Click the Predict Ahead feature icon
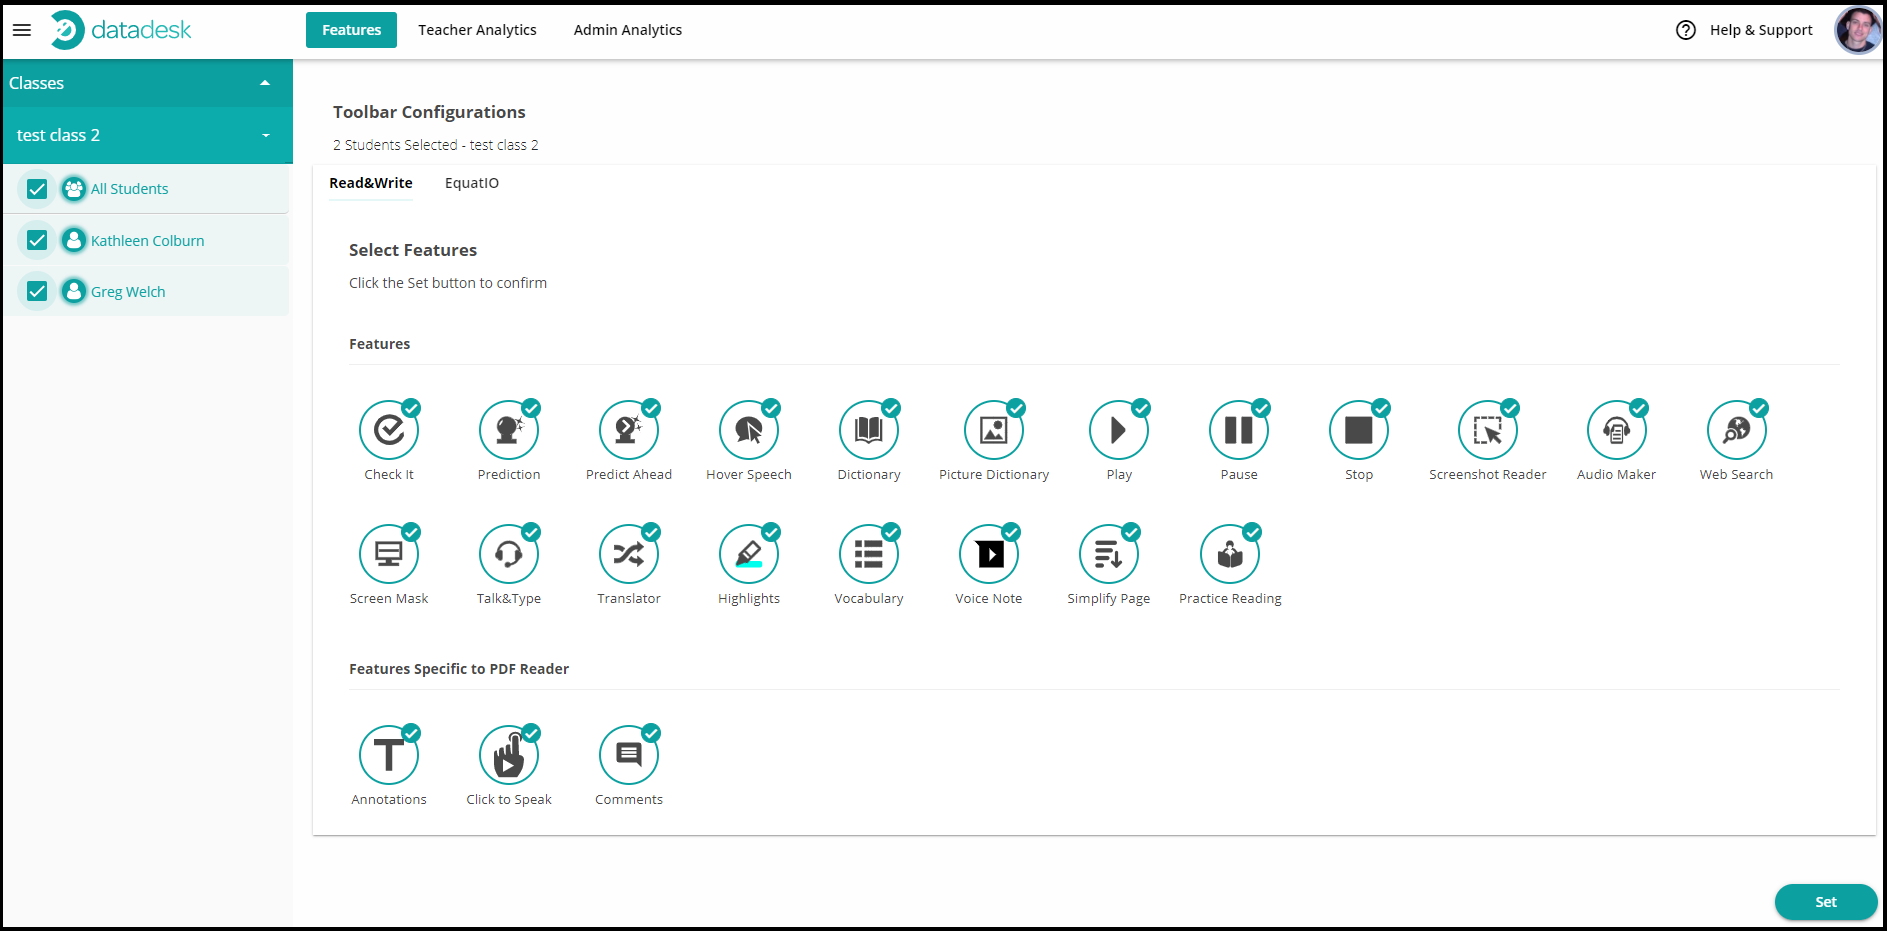This screenshot has height=931, width=1887. (x=629, y=430)
